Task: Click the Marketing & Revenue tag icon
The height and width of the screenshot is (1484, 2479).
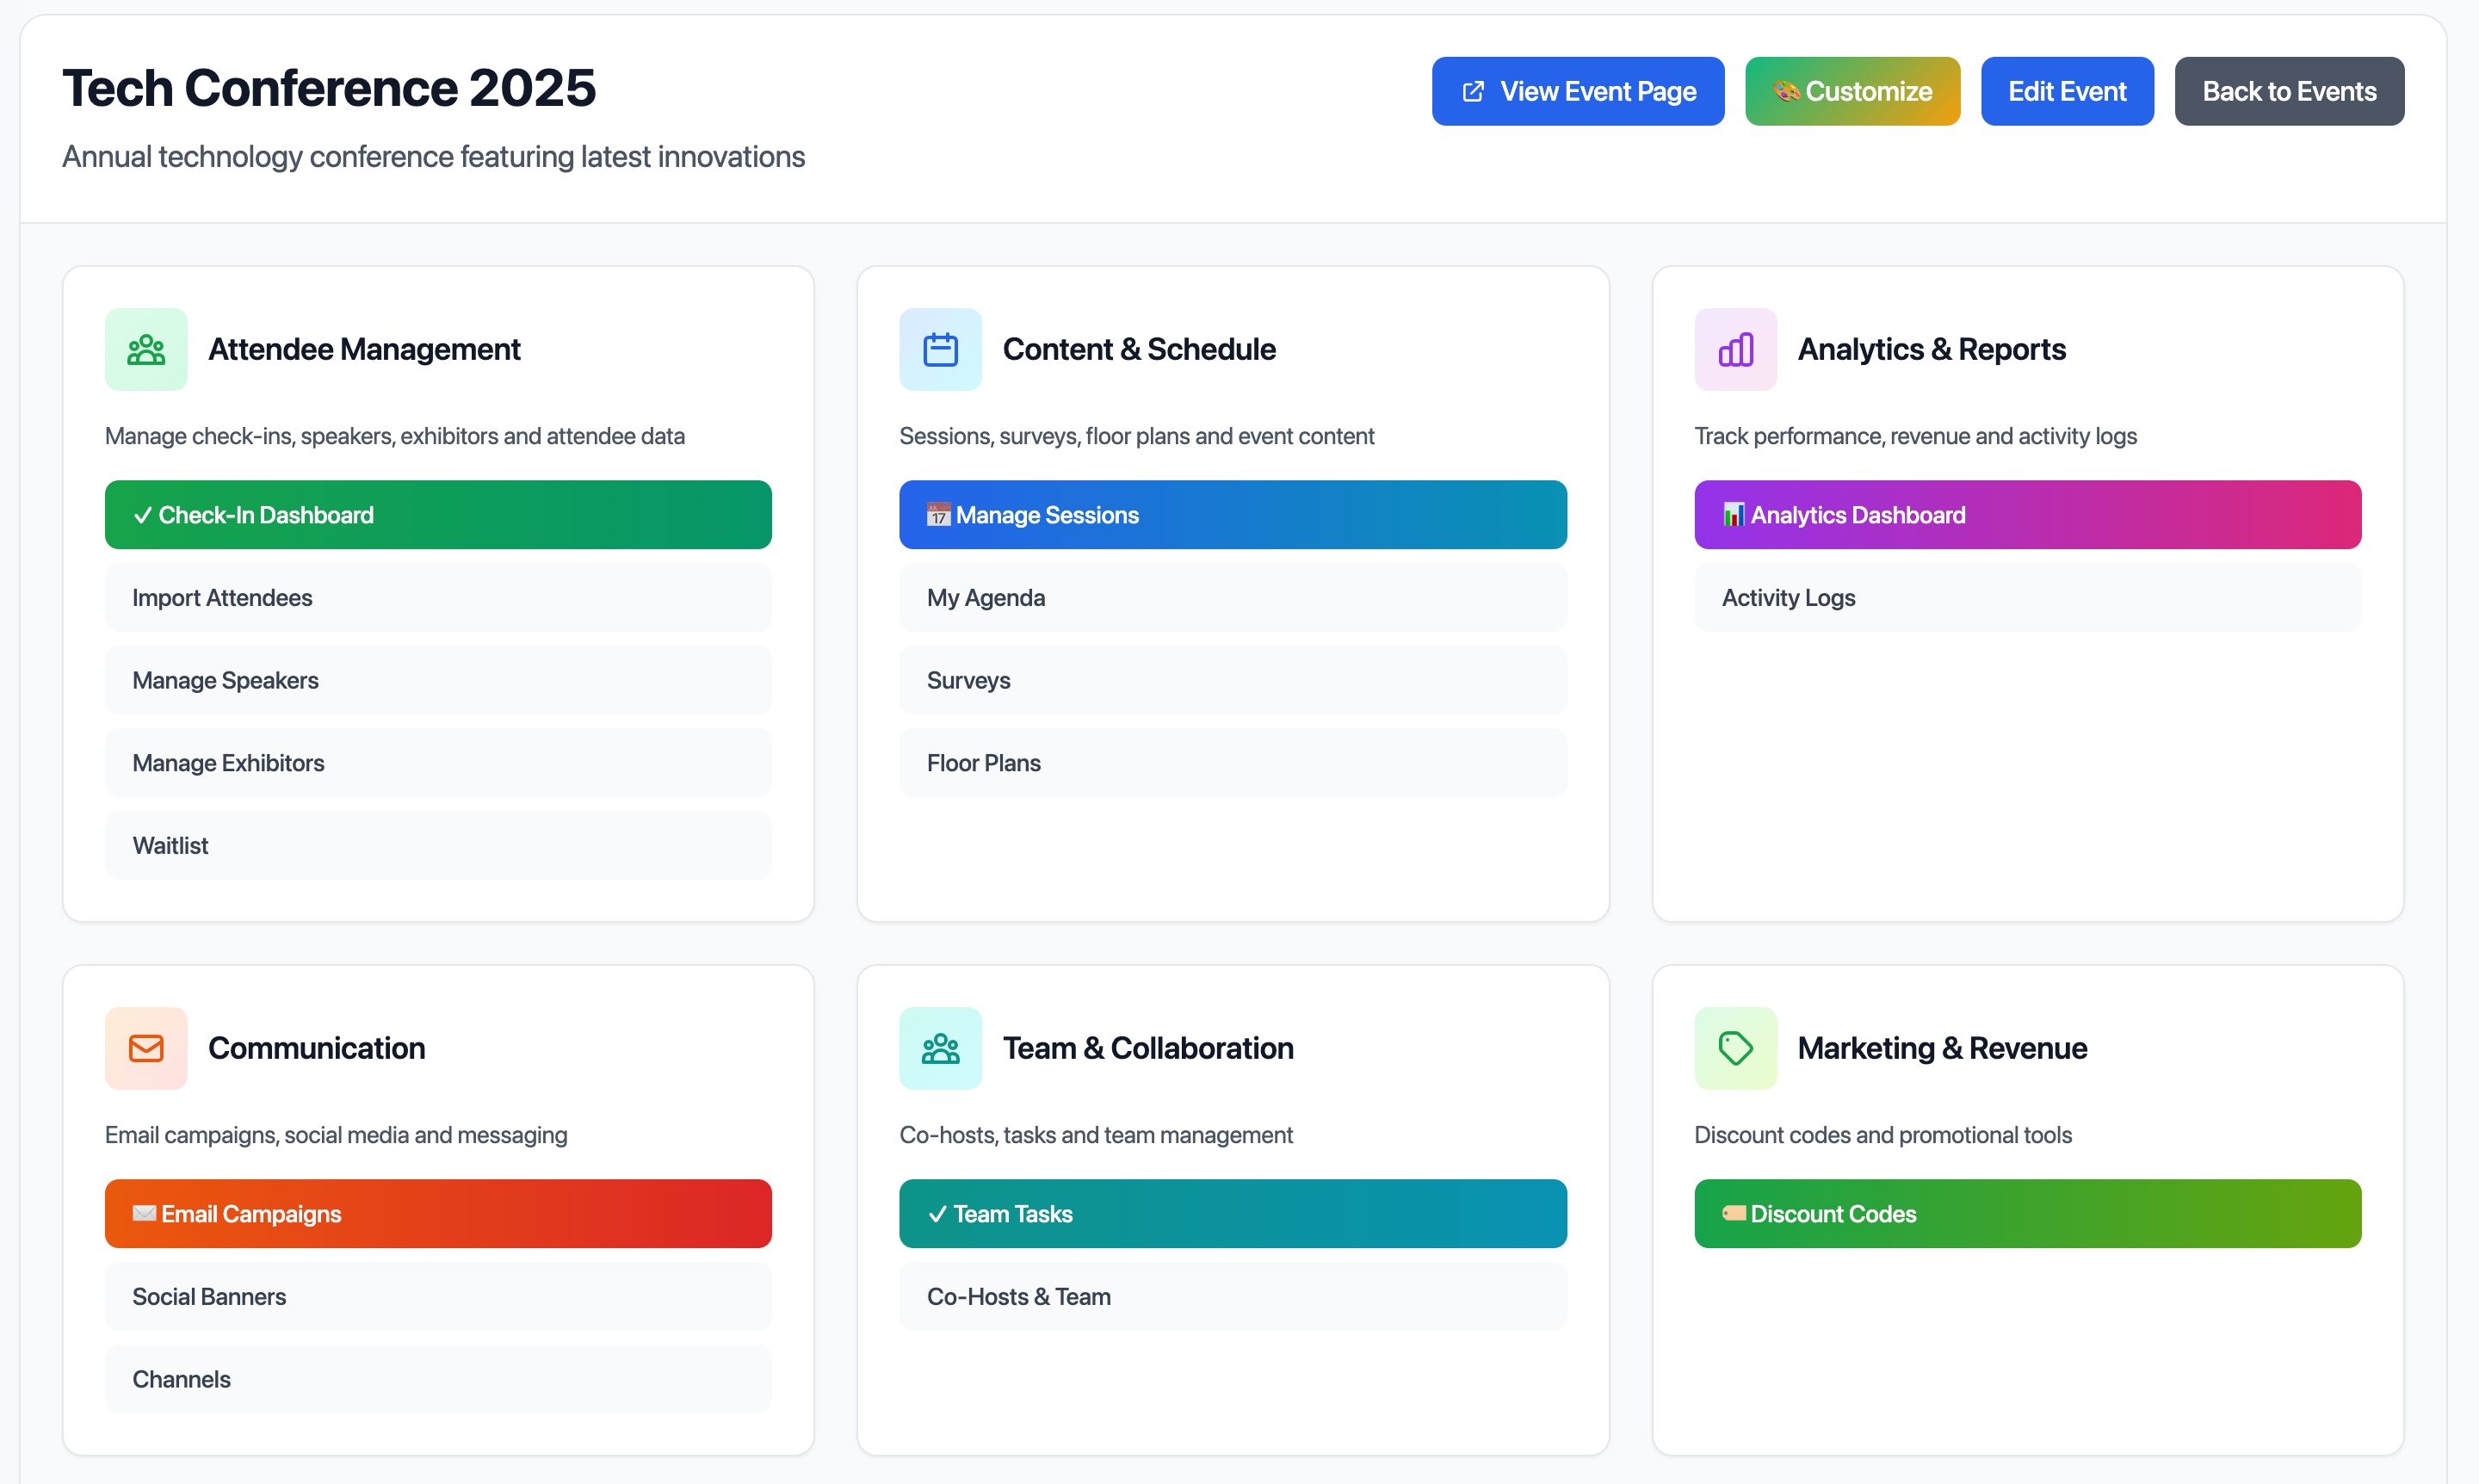Action: (1735, 1048)
